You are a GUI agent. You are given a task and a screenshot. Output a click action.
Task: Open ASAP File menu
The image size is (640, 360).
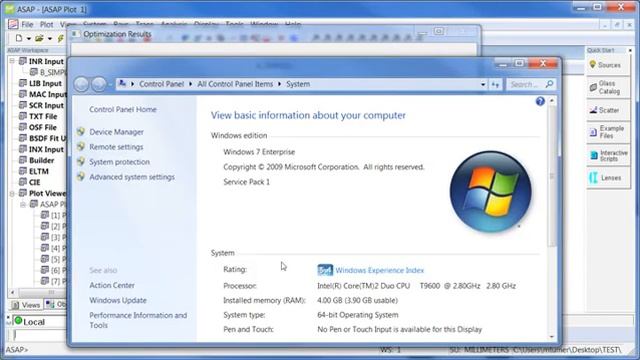[x=27, y=24]
